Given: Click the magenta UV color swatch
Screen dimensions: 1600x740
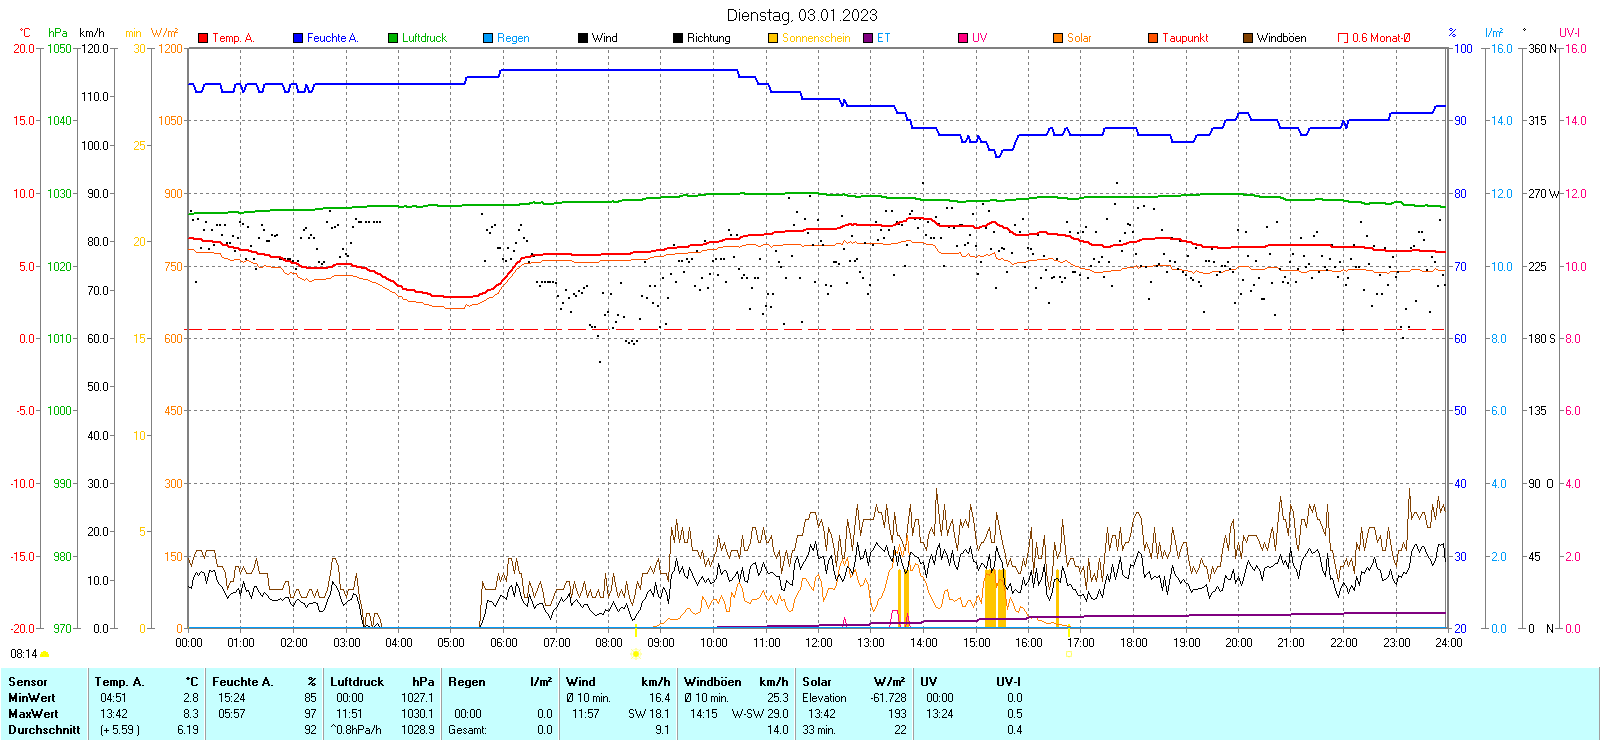Looking at the screenshot, I should coord(963,38).
